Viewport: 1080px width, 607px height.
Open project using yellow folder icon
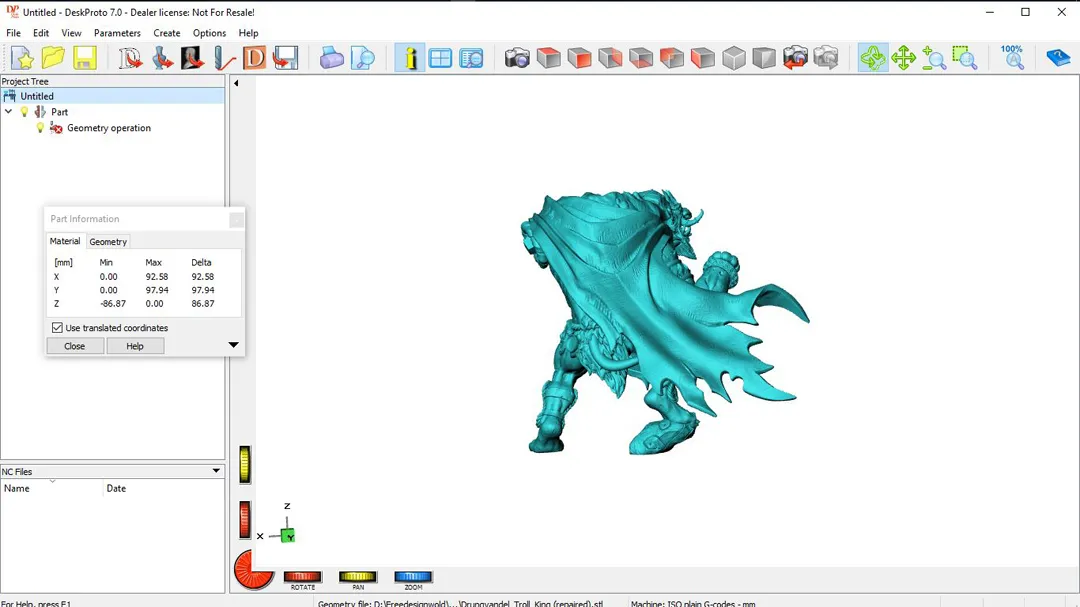(x=53, y=58)
